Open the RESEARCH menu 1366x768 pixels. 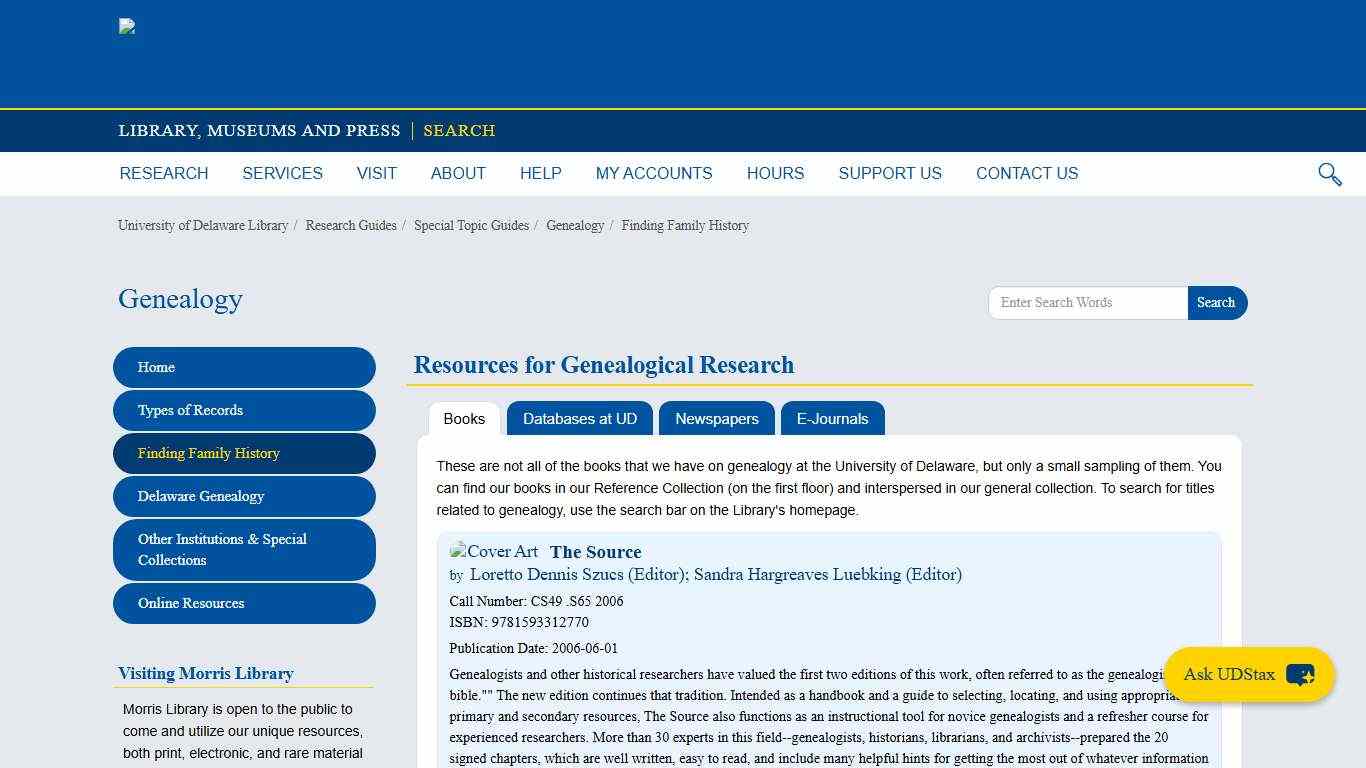click(163, 173)
